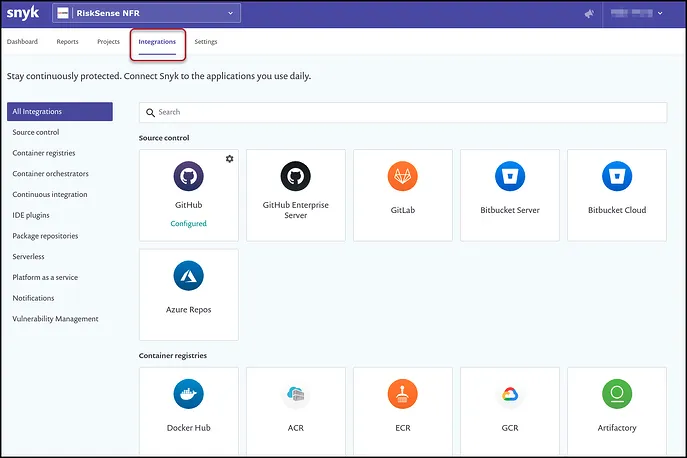Open the Serverless category
The image size is (687, 458).
pyautogui.click(x=28, y=256)
